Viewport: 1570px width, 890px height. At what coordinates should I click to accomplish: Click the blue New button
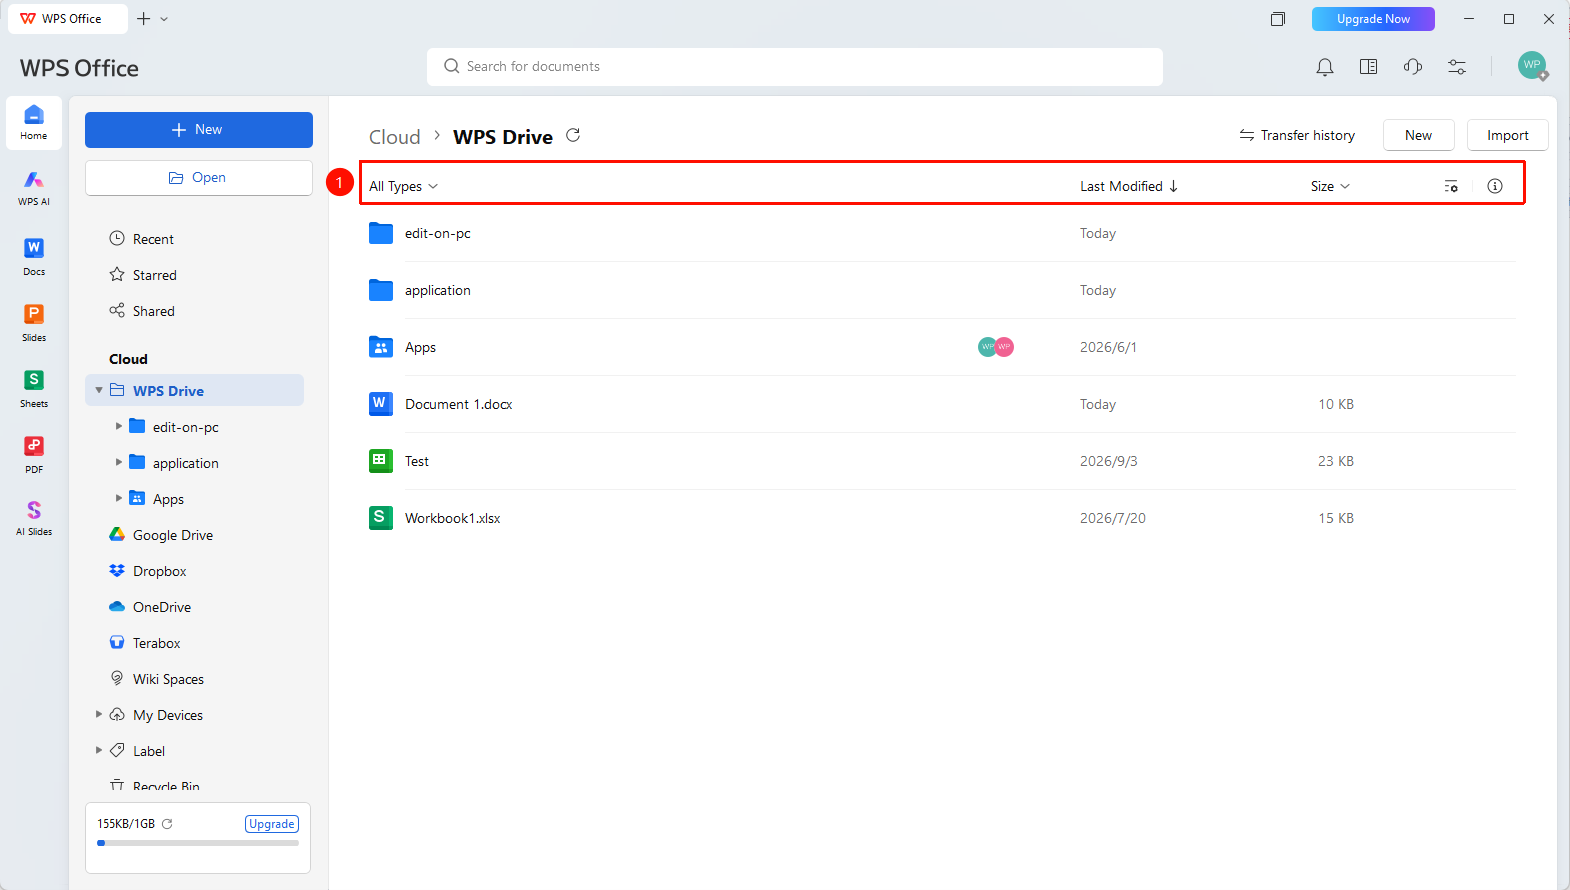[x=199, y=130]
